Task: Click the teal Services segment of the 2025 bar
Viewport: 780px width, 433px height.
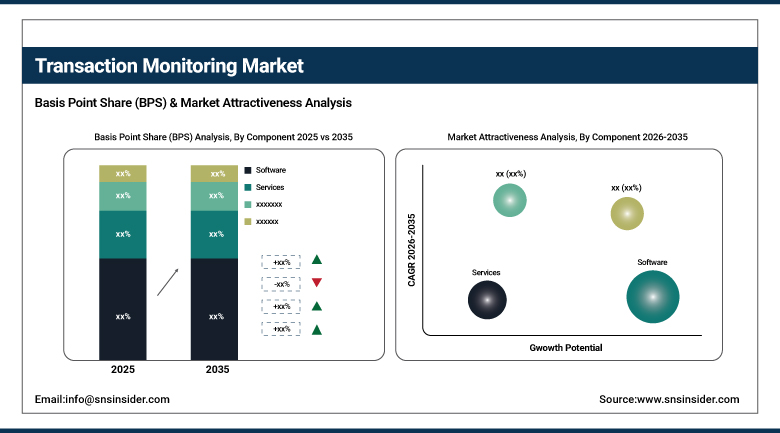Action: click(x=123, y=234)
